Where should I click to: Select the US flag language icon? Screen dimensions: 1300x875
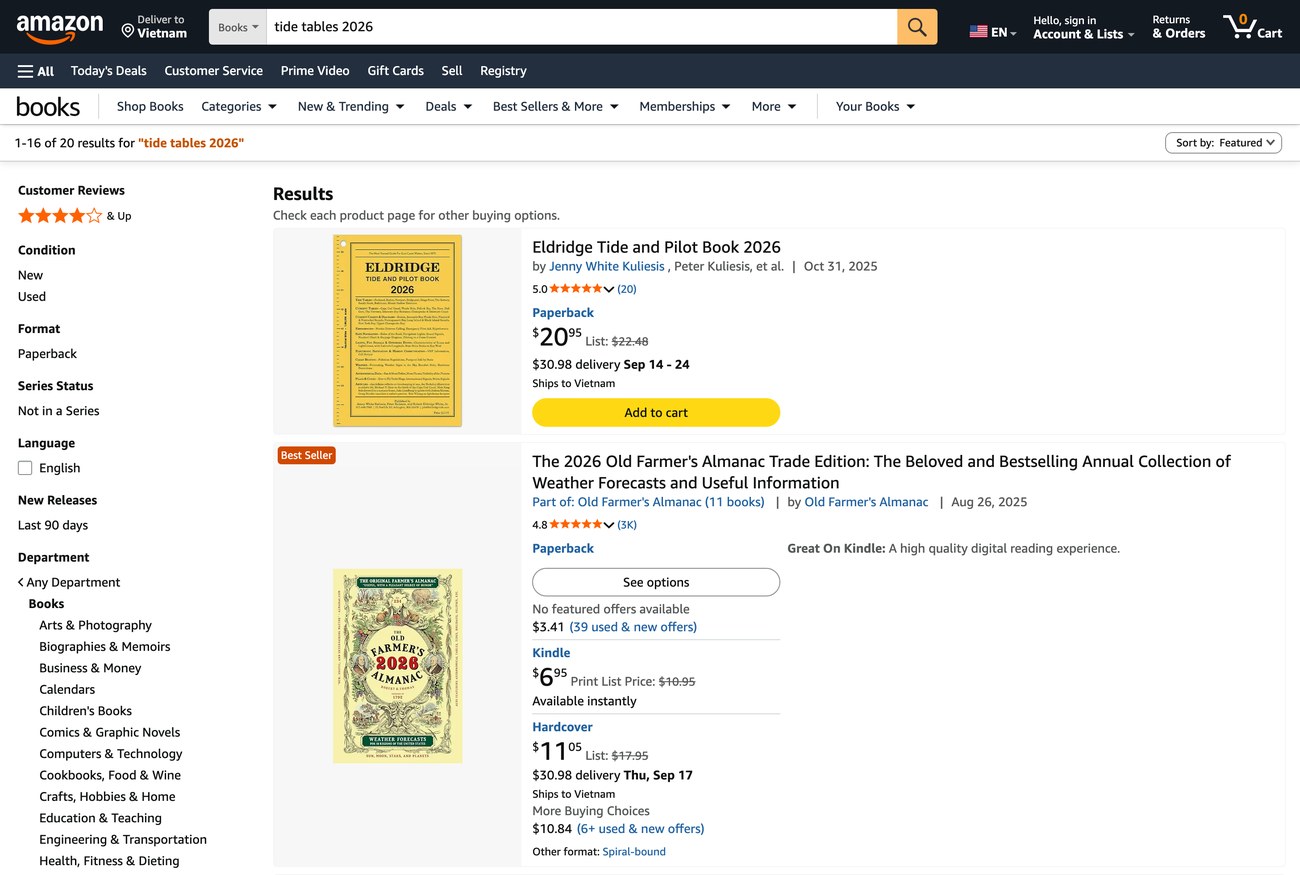[x=978, y=32]
